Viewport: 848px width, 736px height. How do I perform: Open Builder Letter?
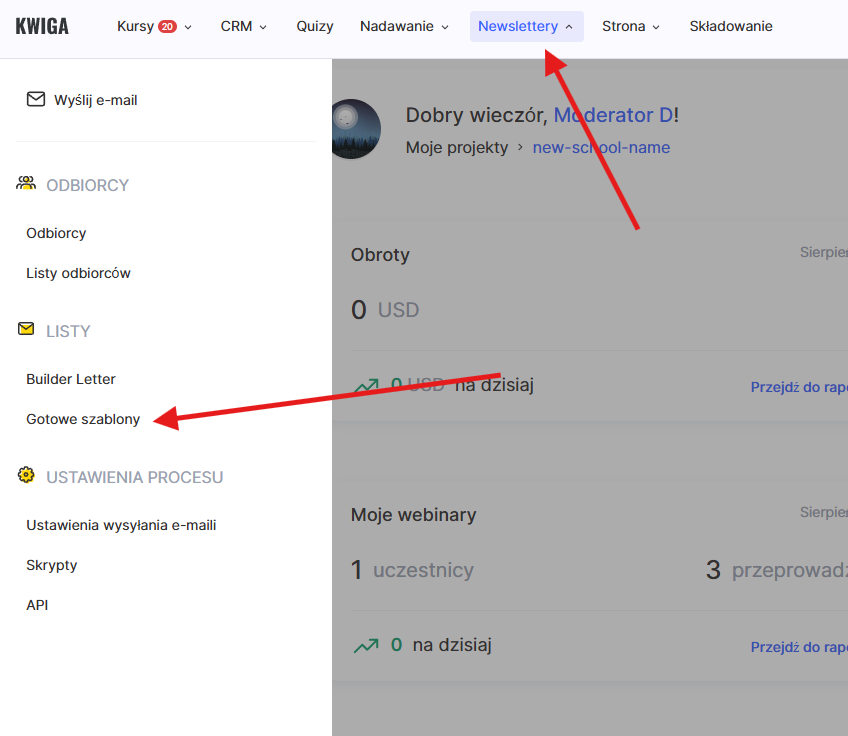[x=71, y=379]
